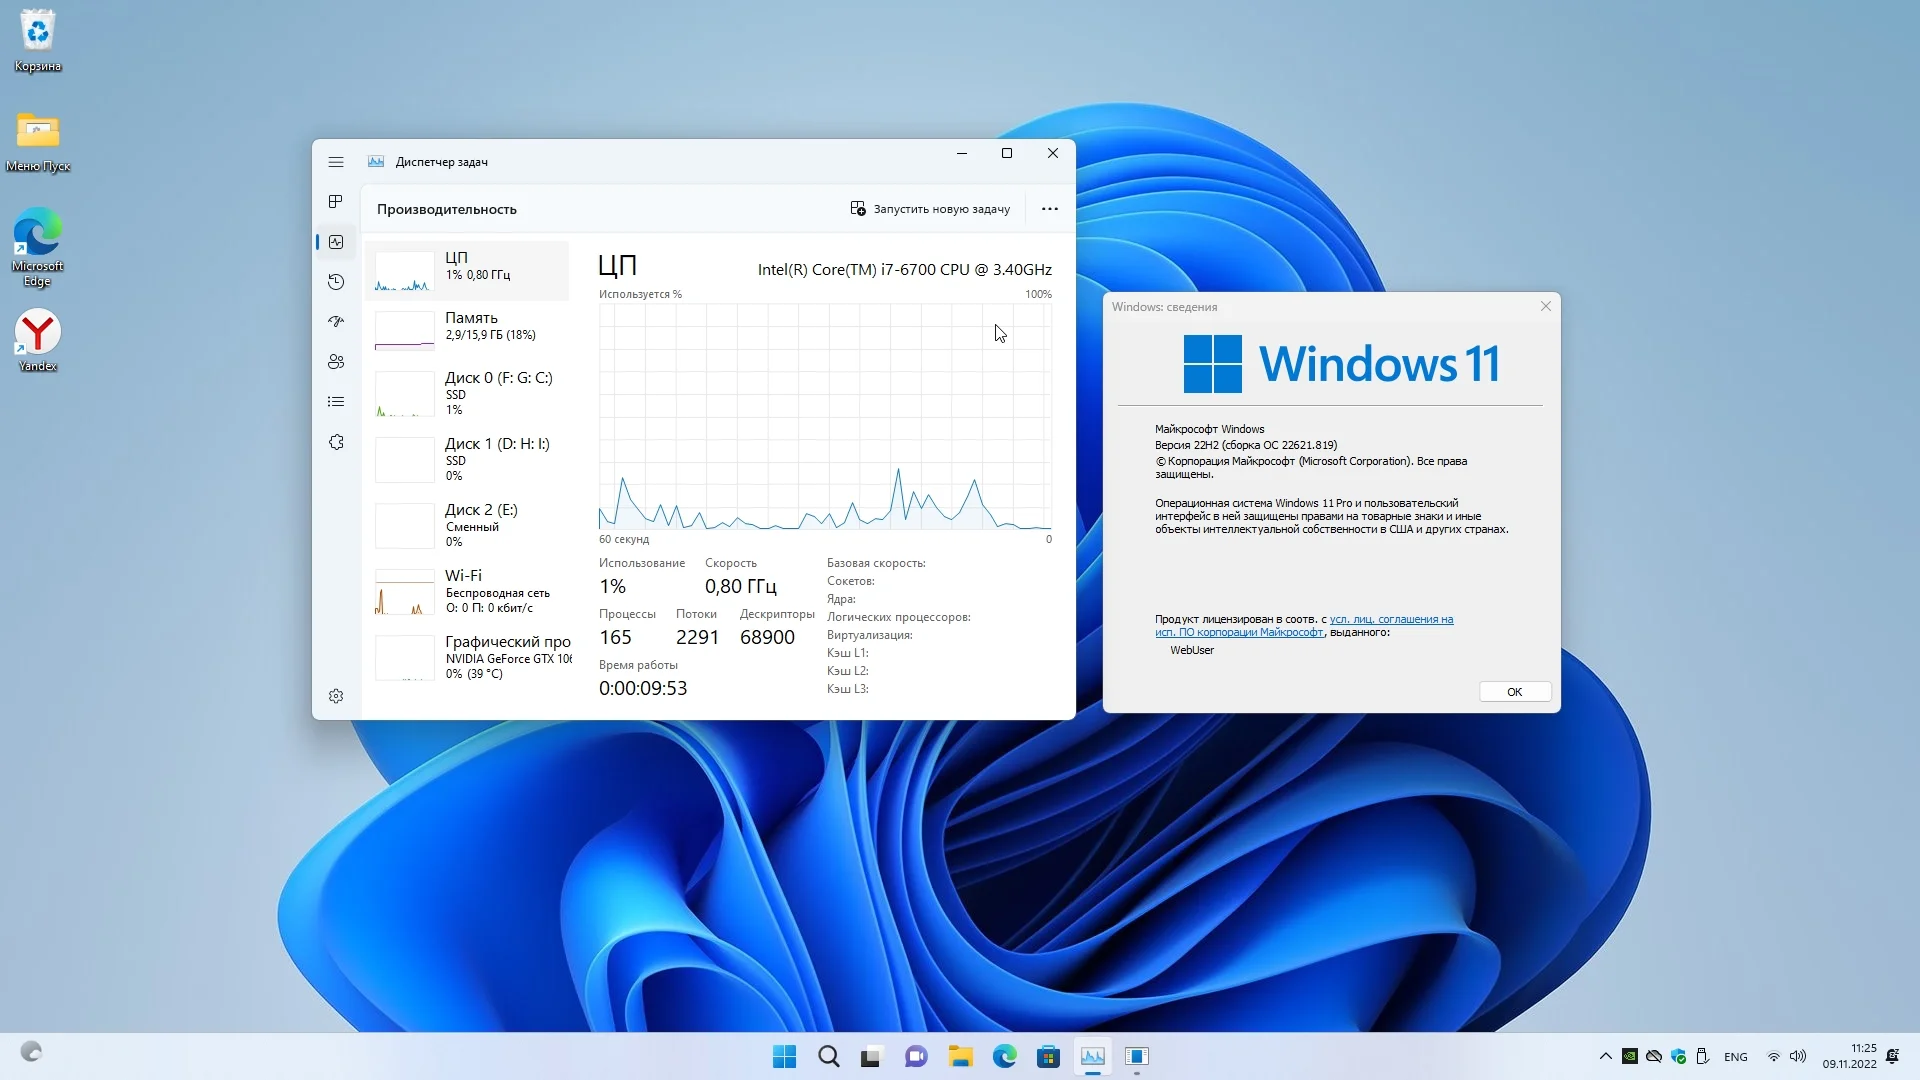This screenshot has height=1080, width=1920.
Task: Click the ENG language indicator
Action: pos(1735,1057)
